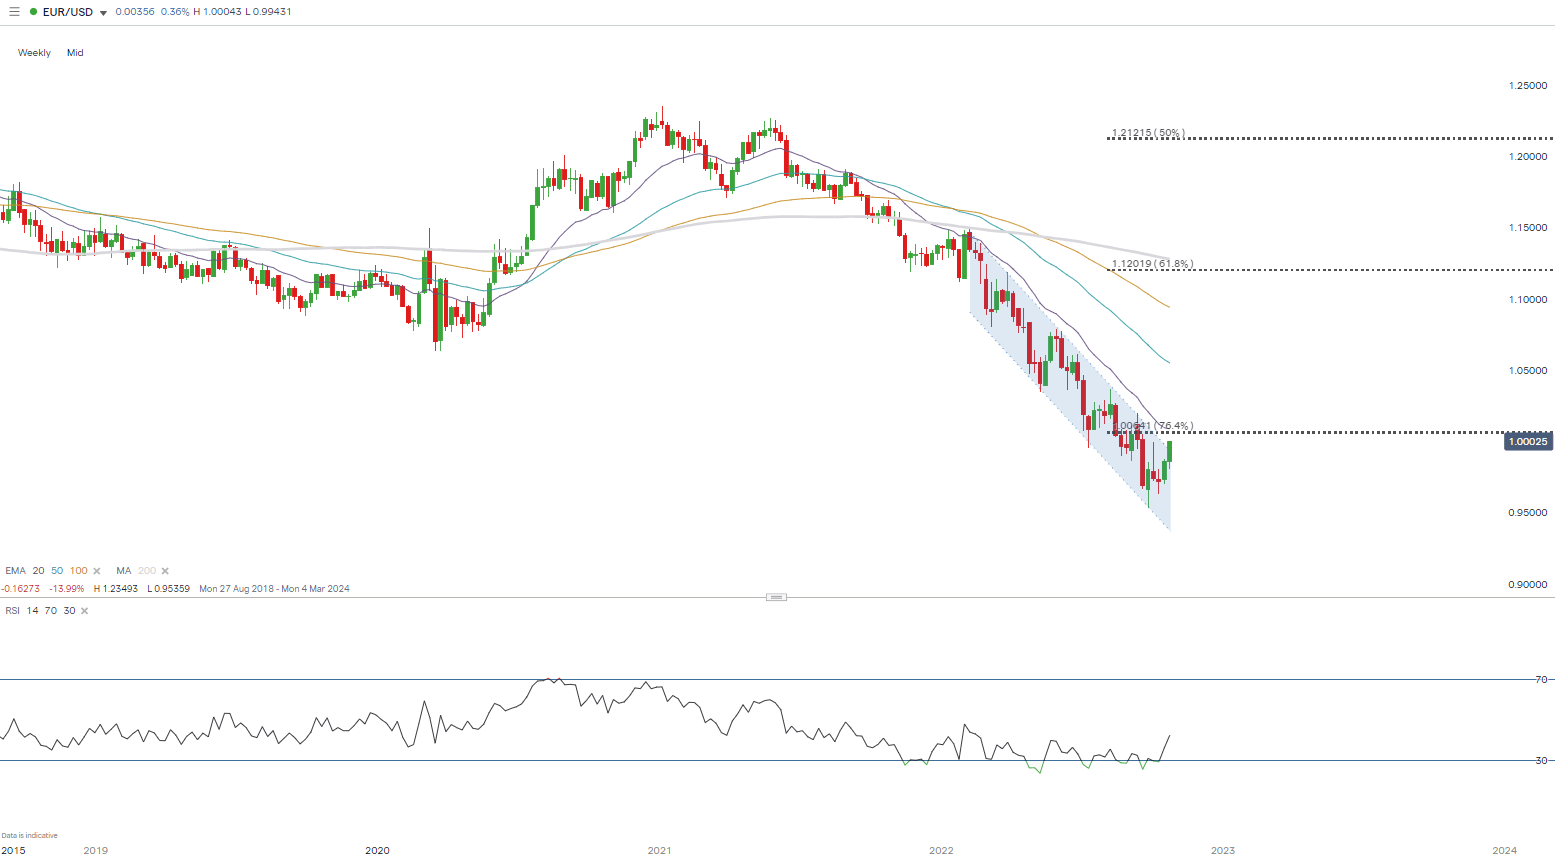The height and width of the screenshot is (857, 1555).
Task: Click the 1.21215 (50%) Fibonacci level label
Action: 1148,133
